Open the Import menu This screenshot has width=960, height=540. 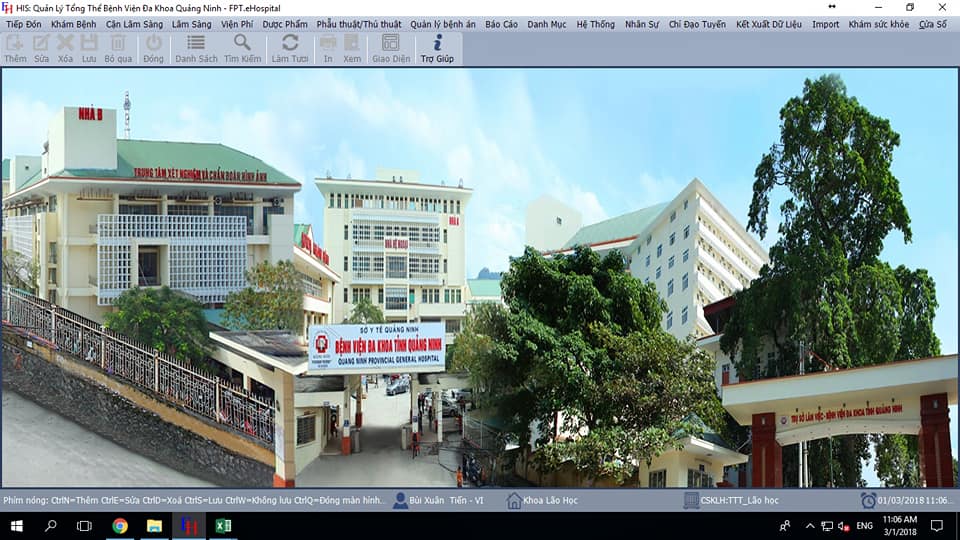click(x=825, y=24)
